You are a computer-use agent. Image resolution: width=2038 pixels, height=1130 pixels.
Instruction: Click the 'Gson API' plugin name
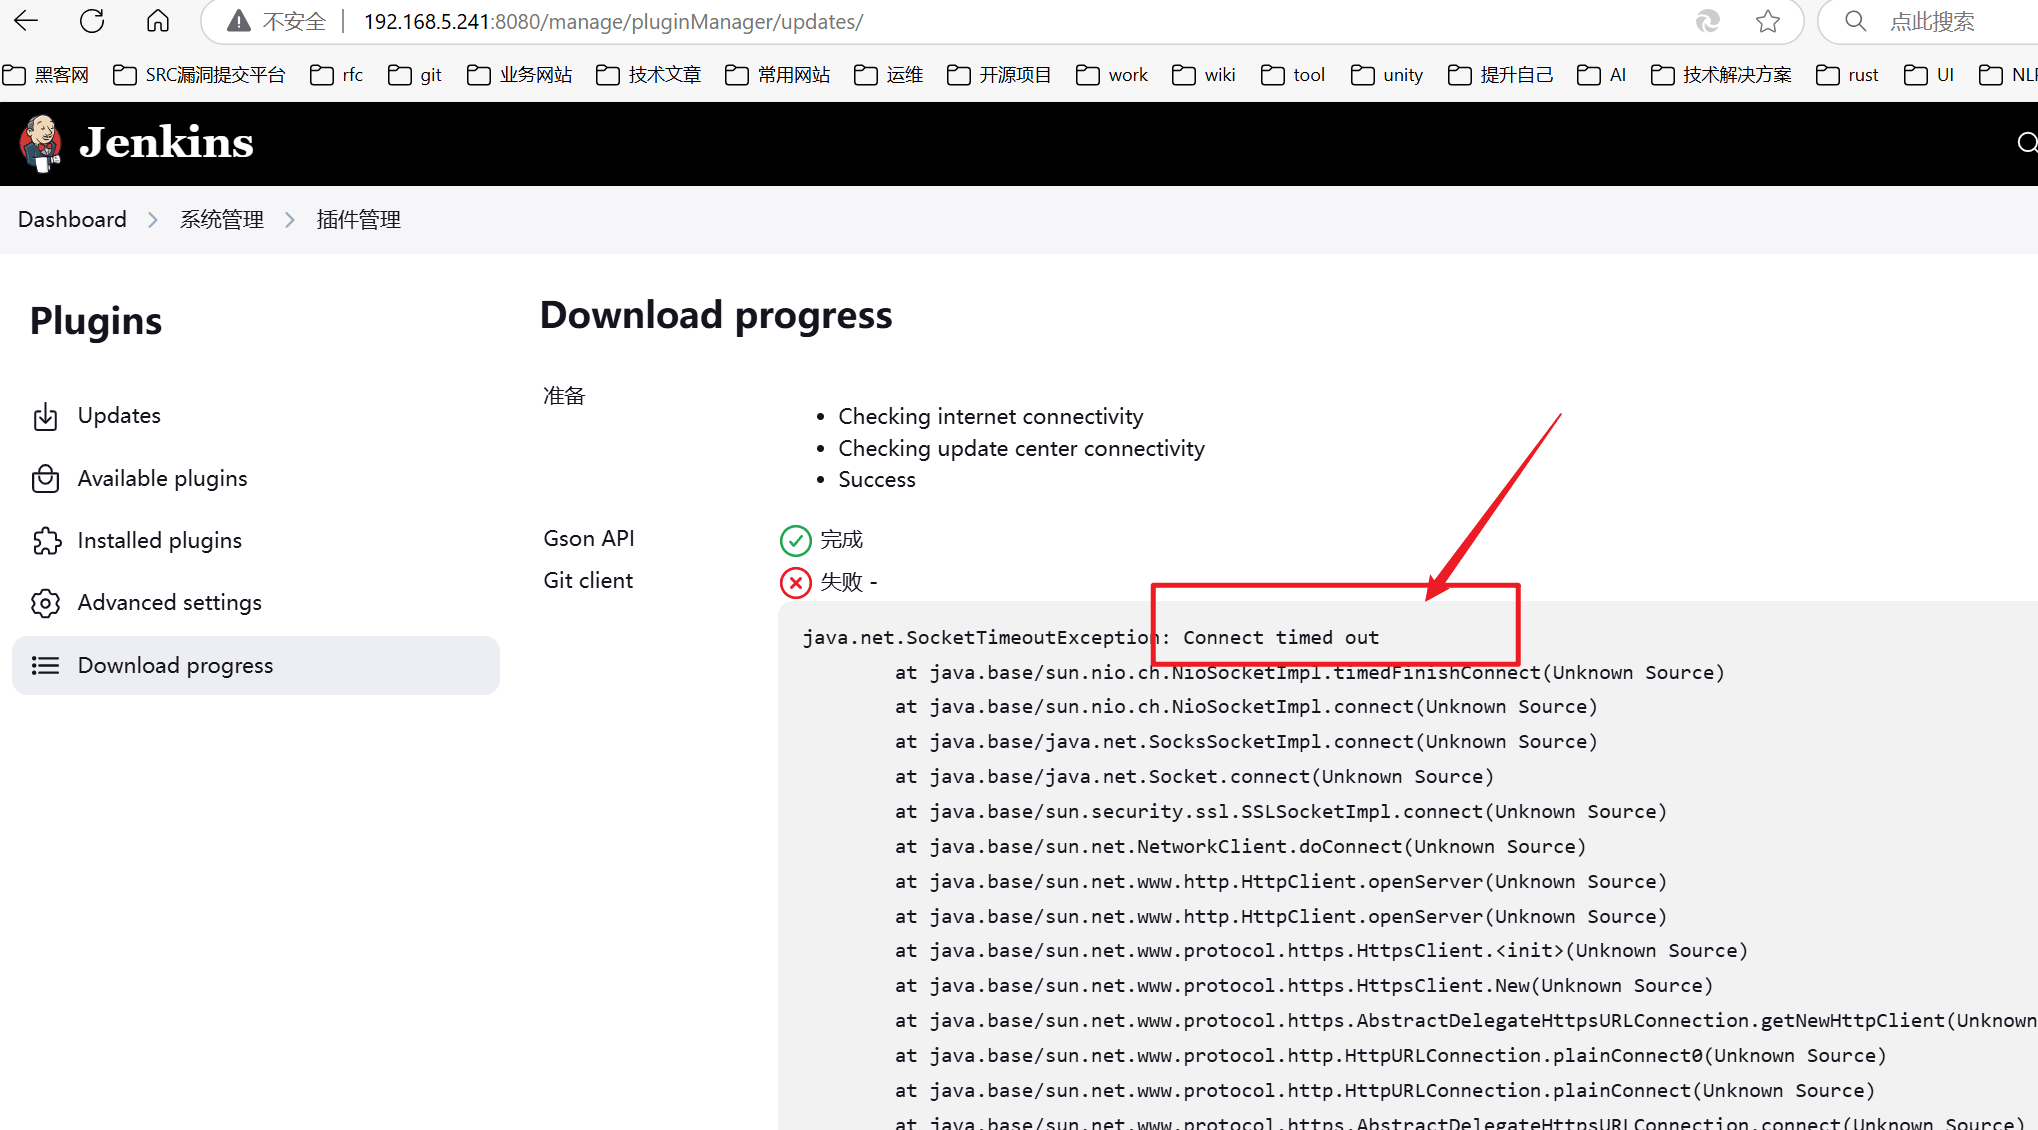[x=589, y=539]
